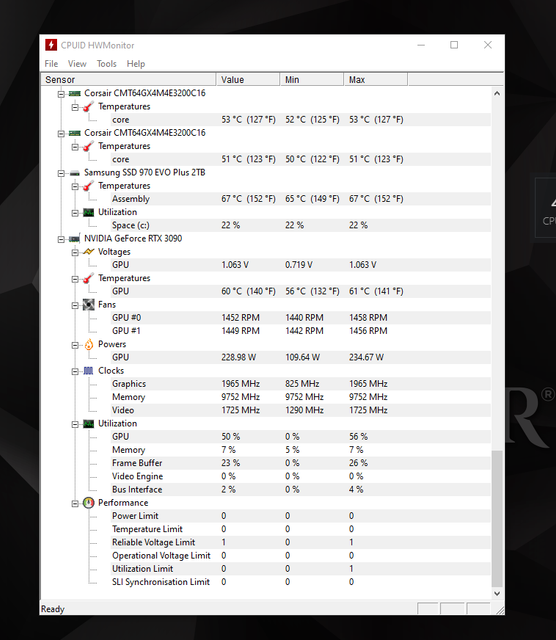Select the Assembly temperature row
556x640 pixels.
(301, 199)
